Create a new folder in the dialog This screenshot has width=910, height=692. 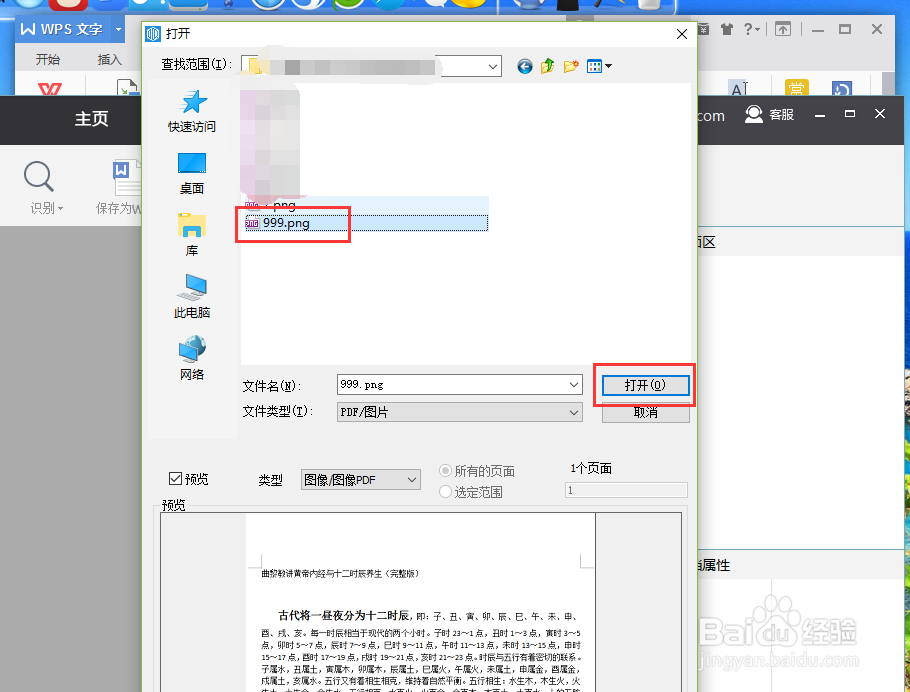(570, 66)
